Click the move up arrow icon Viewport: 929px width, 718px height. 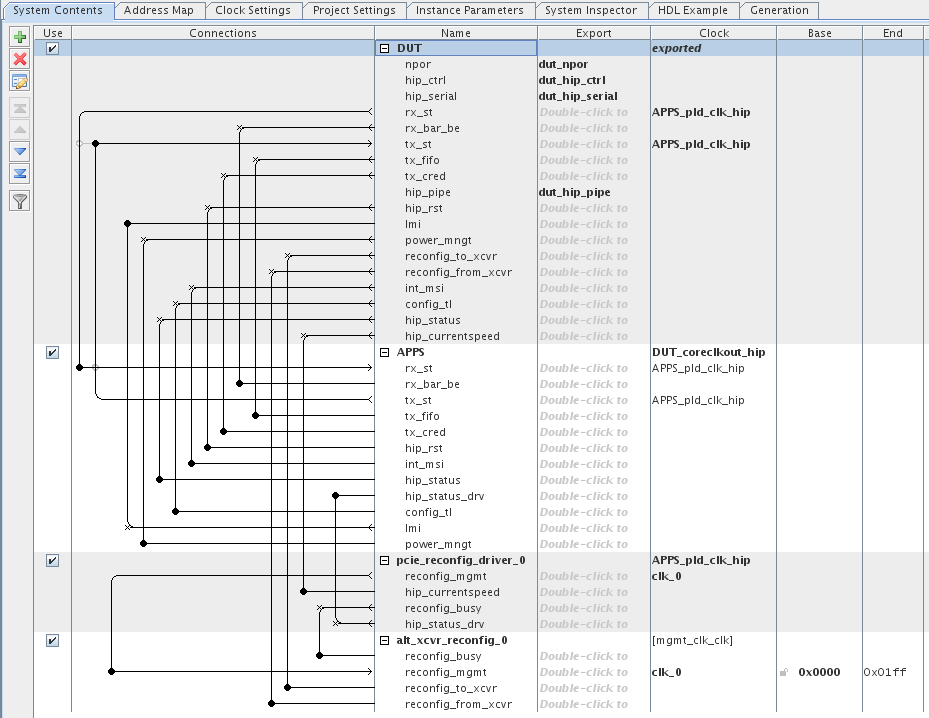click(19, 130)
